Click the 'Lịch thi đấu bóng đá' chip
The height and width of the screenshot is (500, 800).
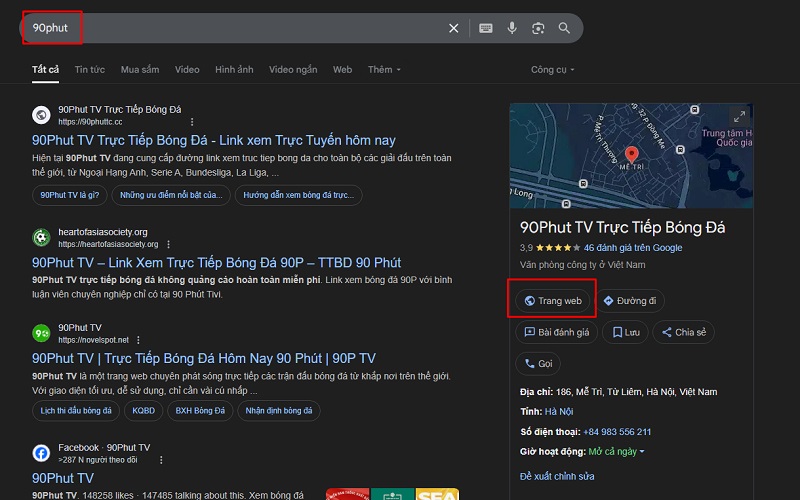tap(76, 411)
